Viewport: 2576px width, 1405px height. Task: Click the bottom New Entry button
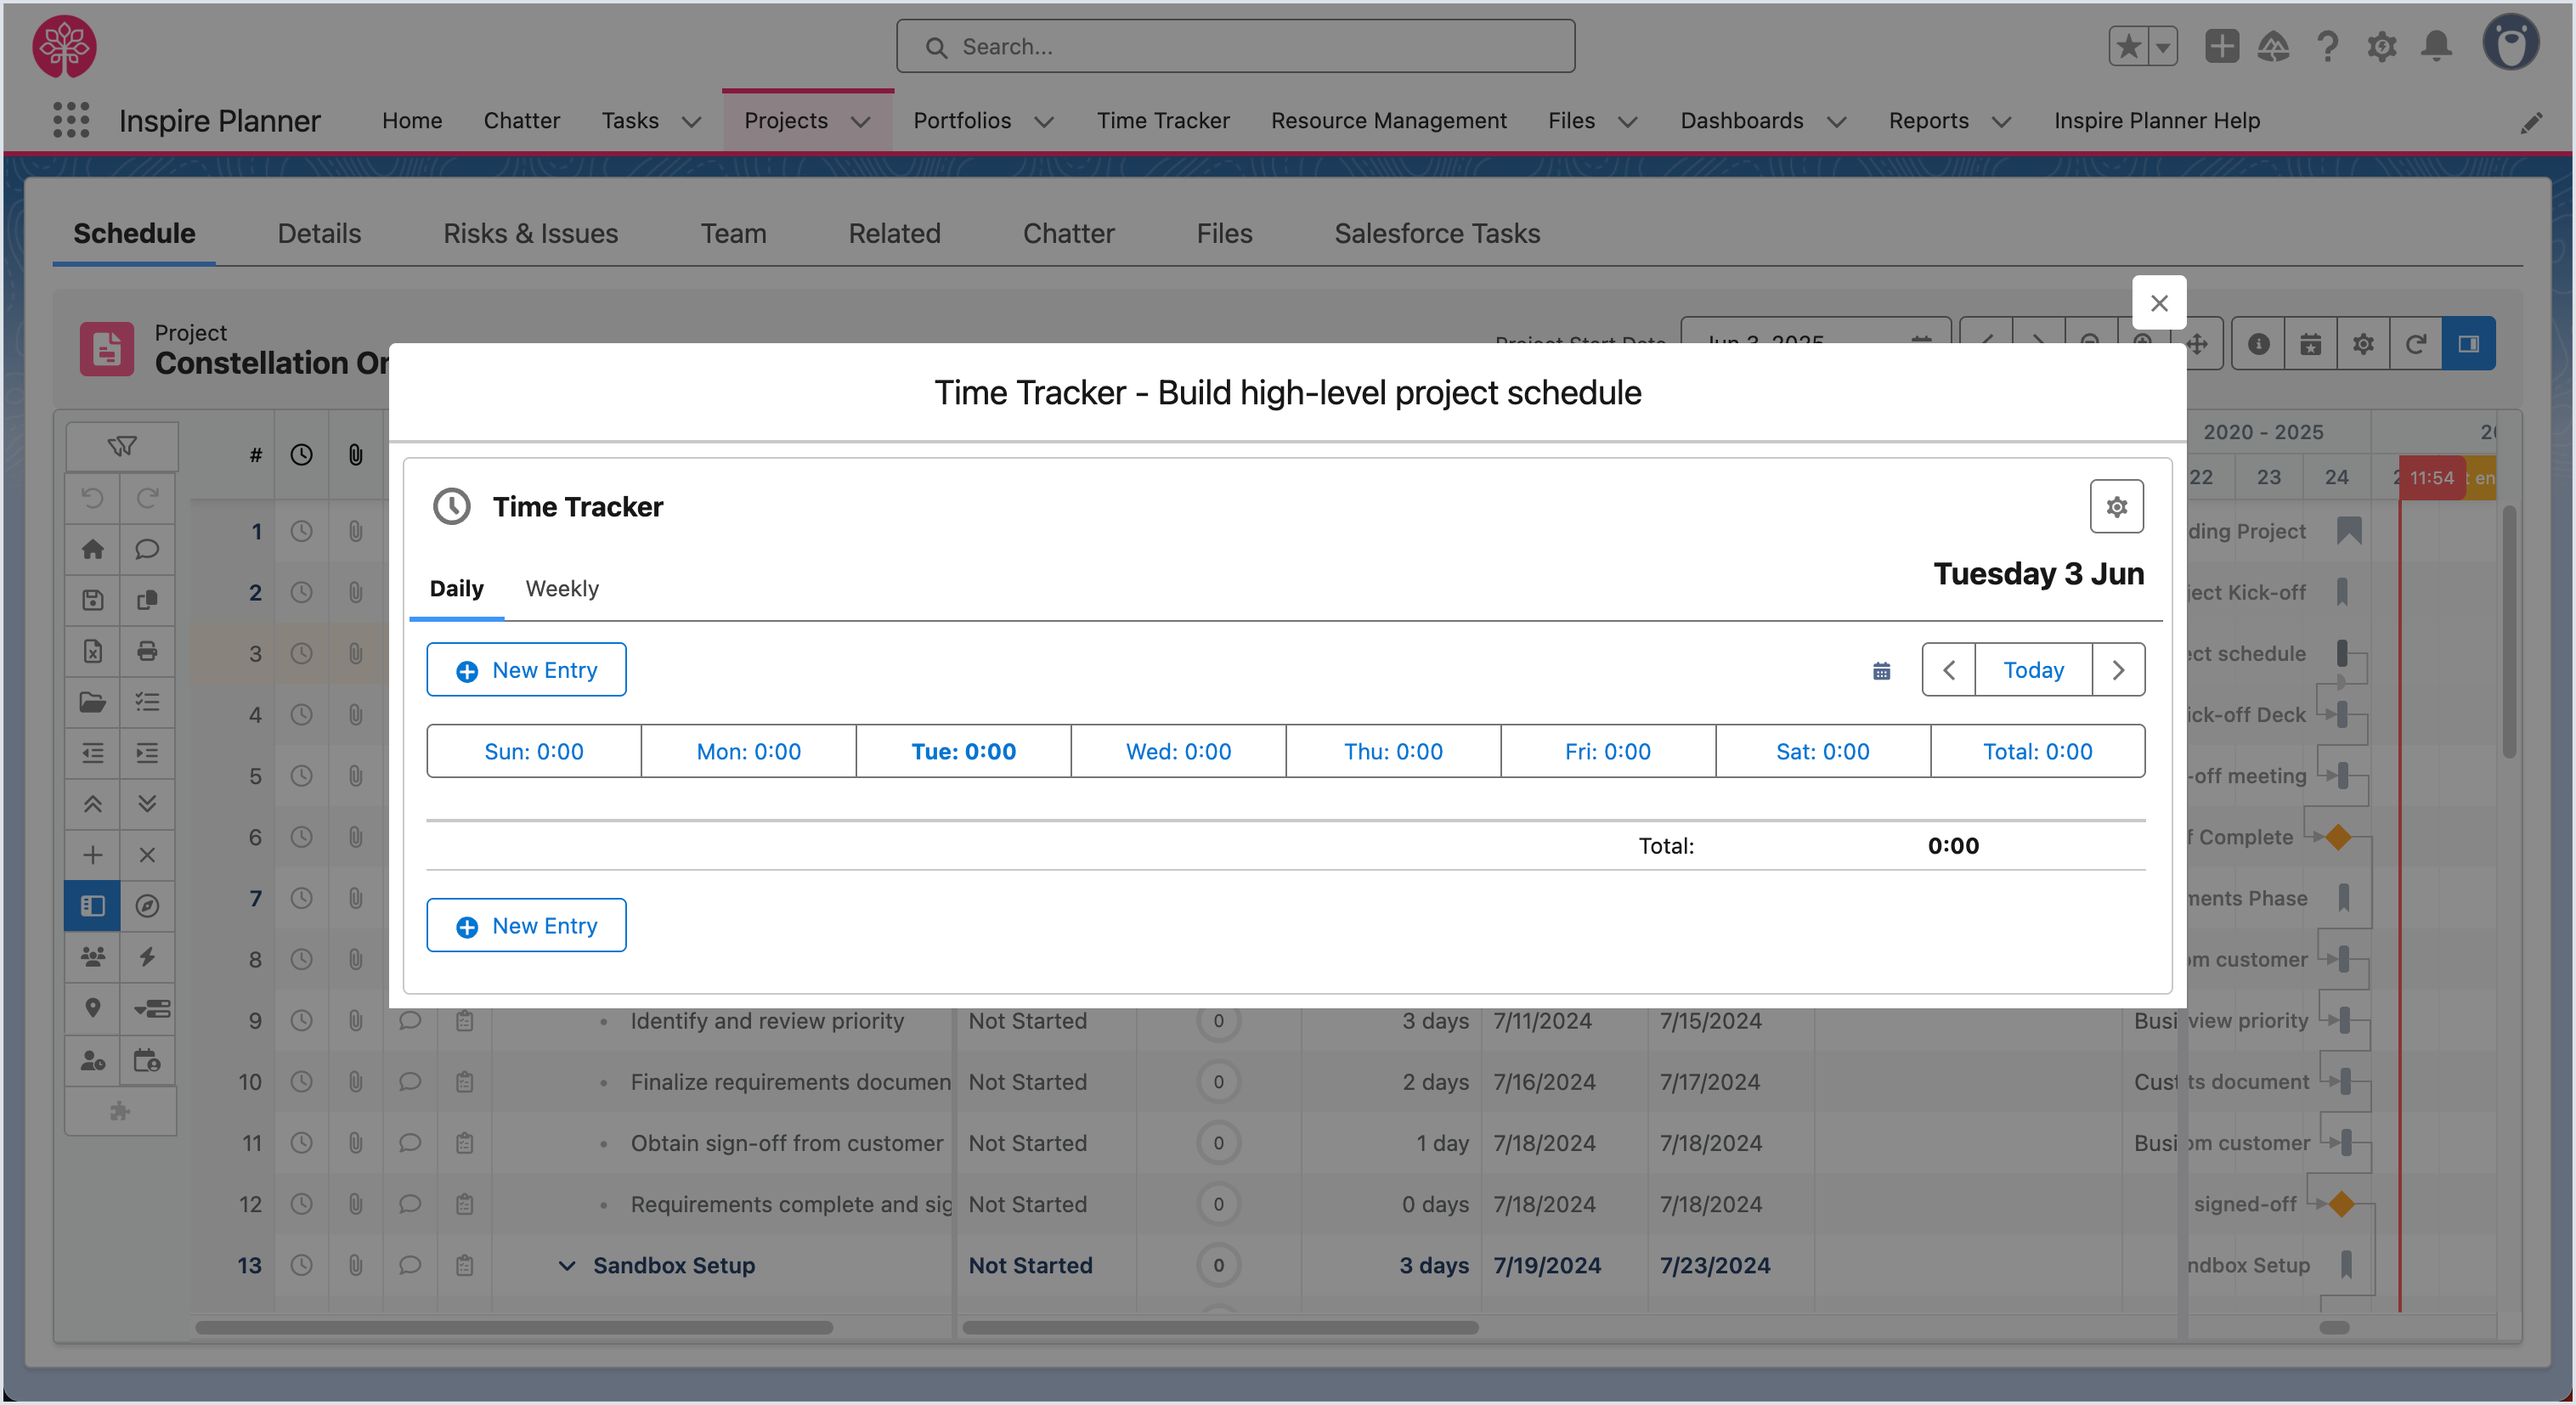[x=526, y=926]
